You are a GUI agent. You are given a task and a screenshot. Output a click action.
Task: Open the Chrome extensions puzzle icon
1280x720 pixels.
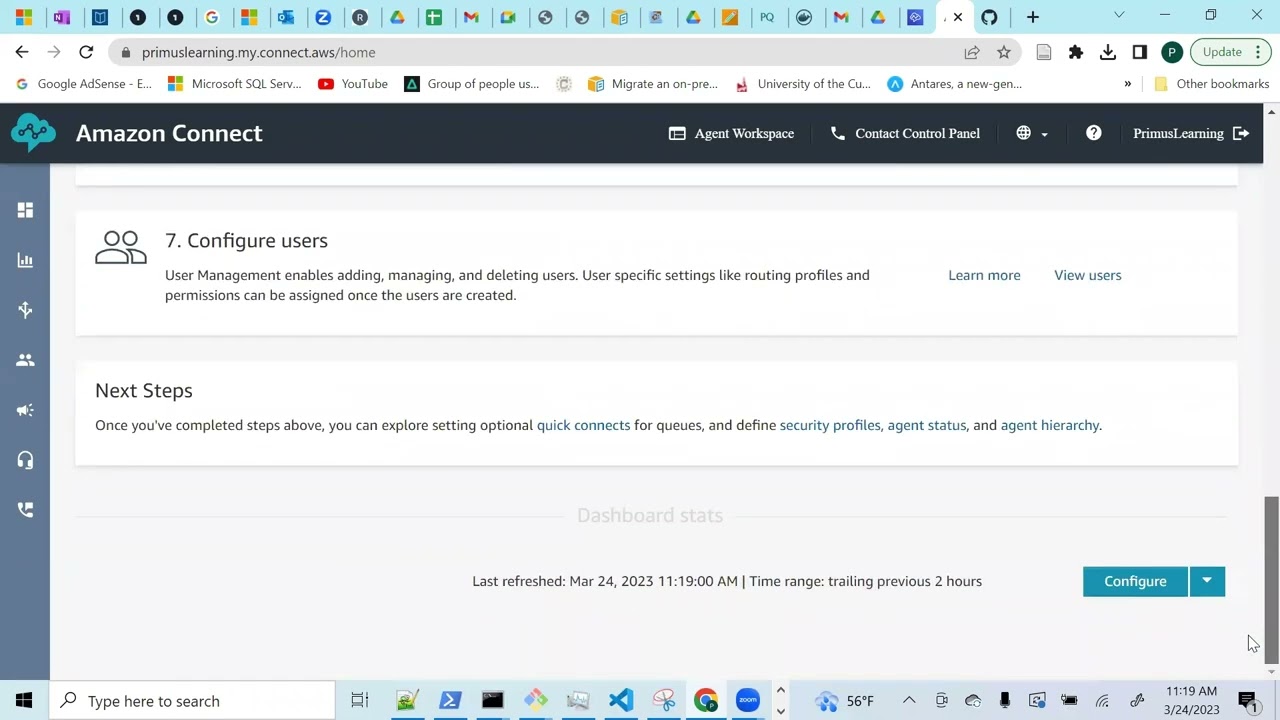(1076, 52)
